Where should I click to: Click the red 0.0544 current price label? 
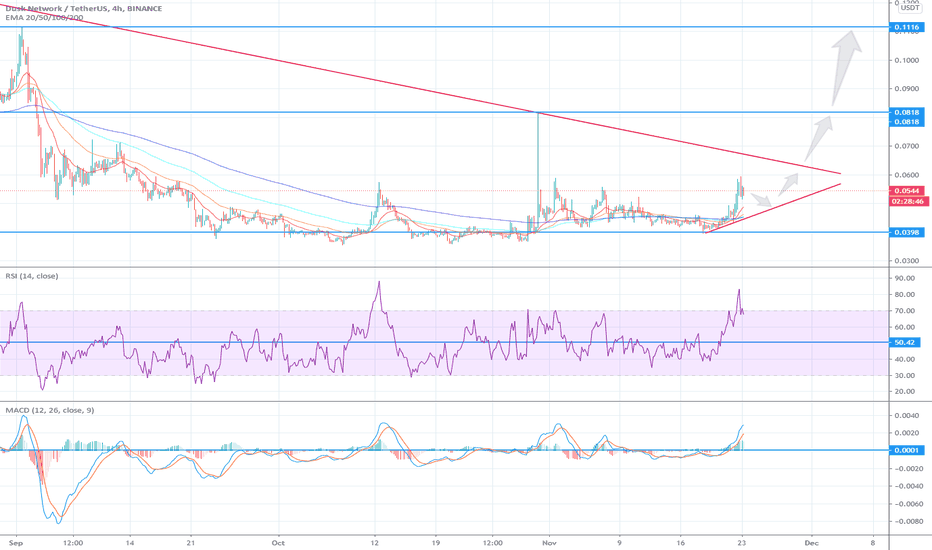906,191
